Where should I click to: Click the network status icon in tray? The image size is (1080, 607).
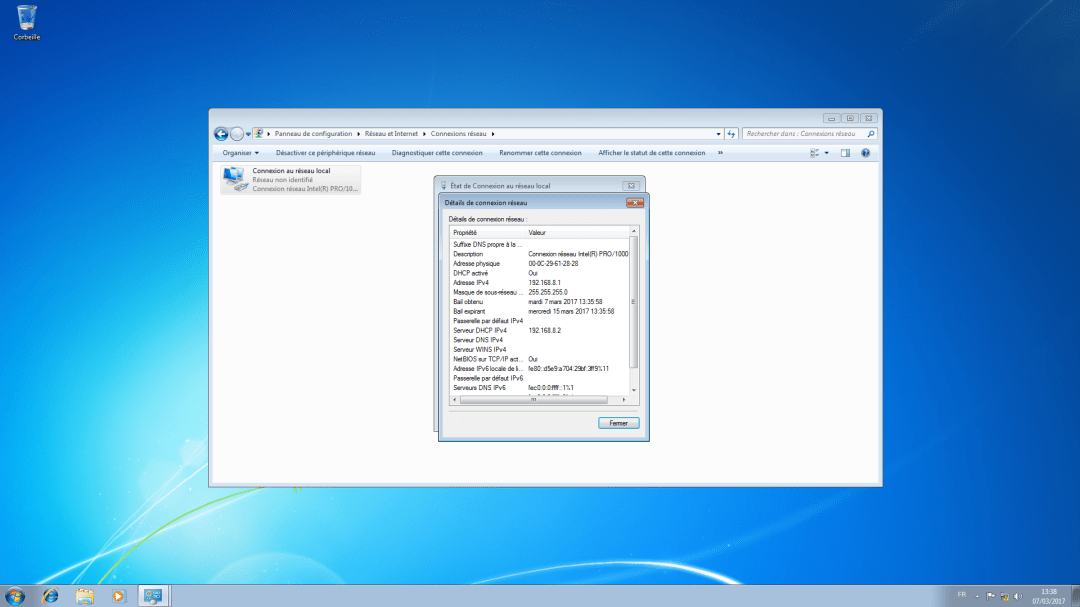(1004, 596)
